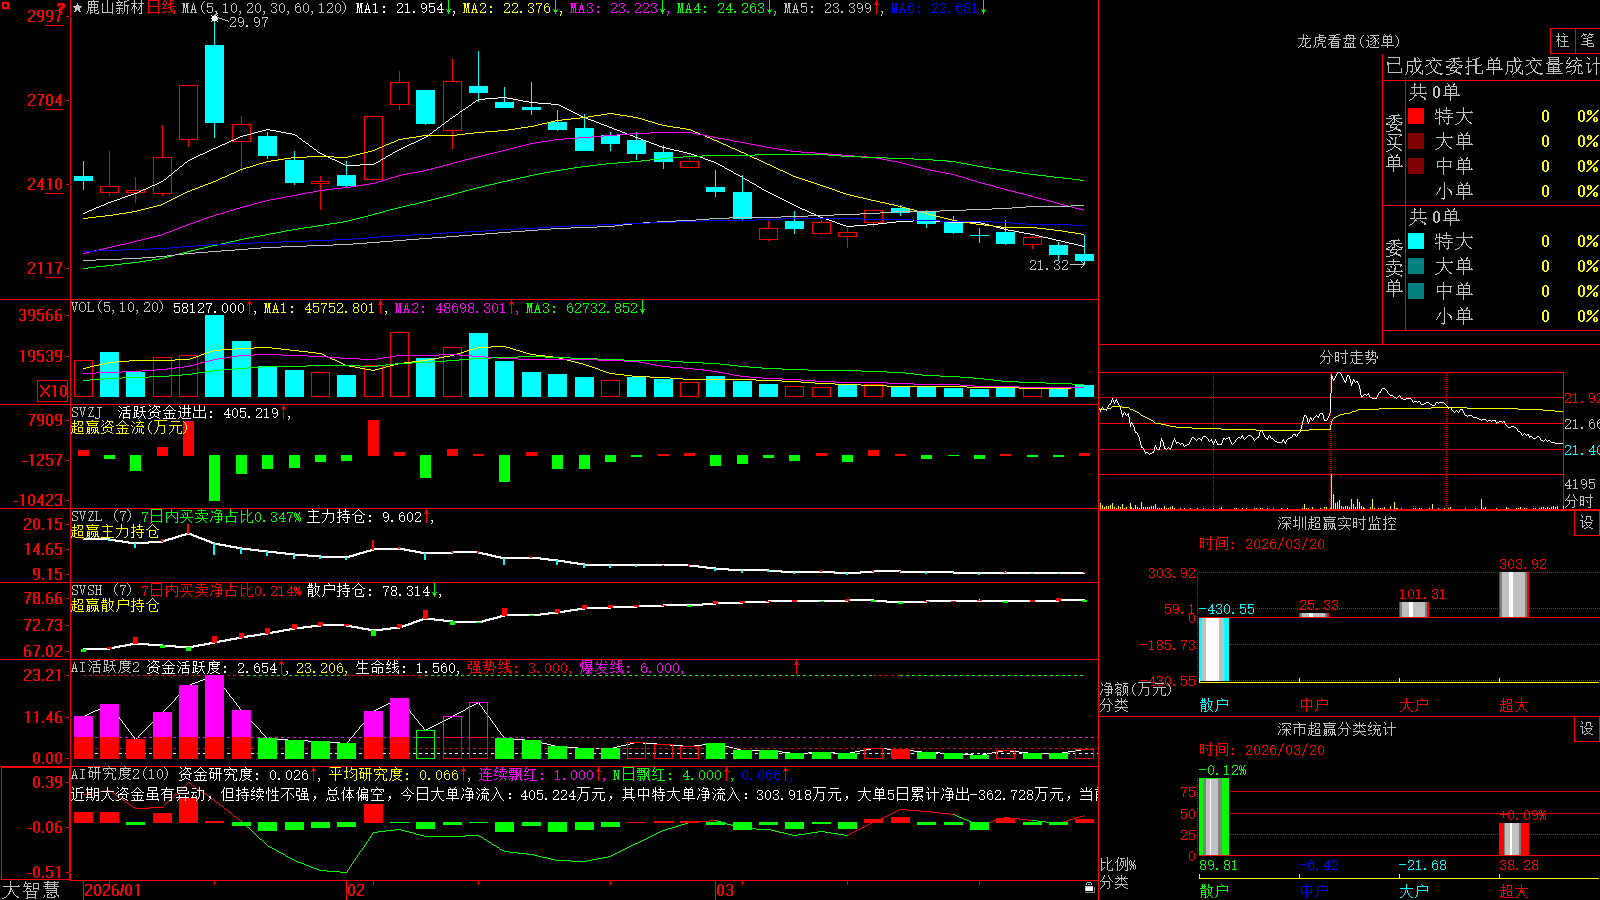The image size is (1600, 900).
Task: Select the AI研究度2(10) indicator label
Action: 120,775
